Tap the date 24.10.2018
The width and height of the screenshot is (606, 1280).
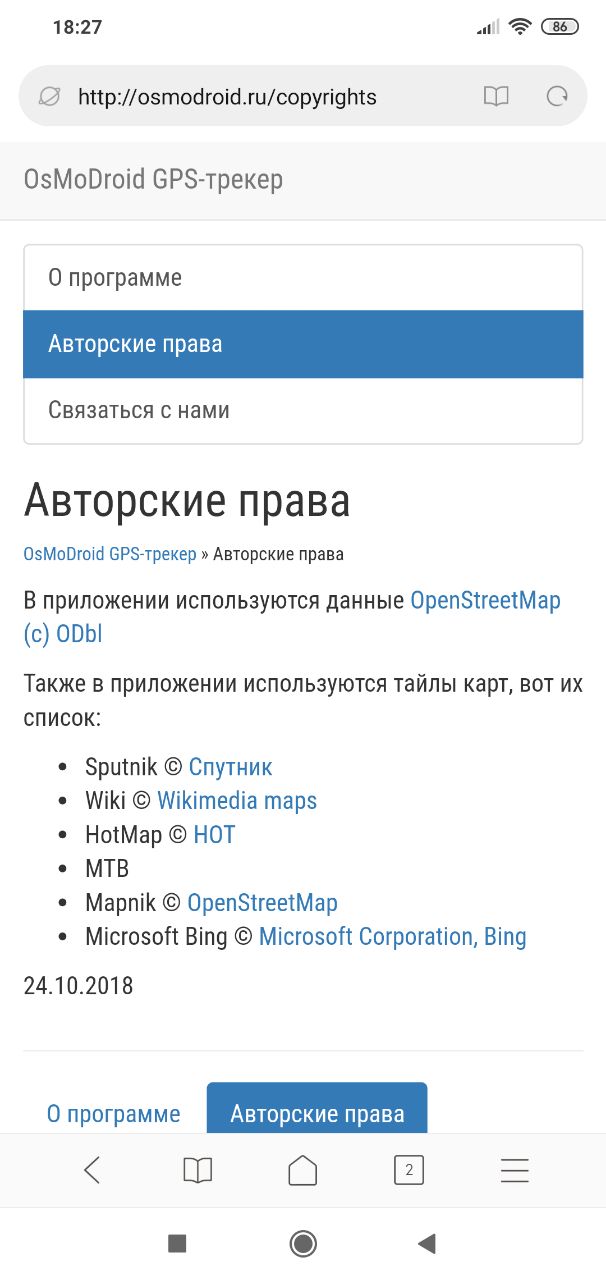(78, 986)
